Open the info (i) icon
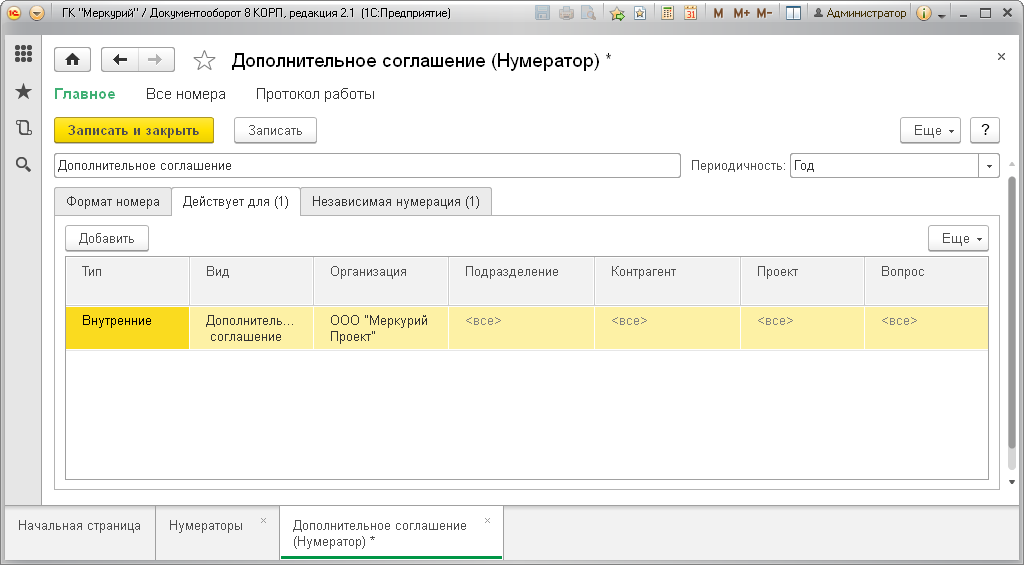This screenshot has width=1024, height=565. (x=923, y=13)
